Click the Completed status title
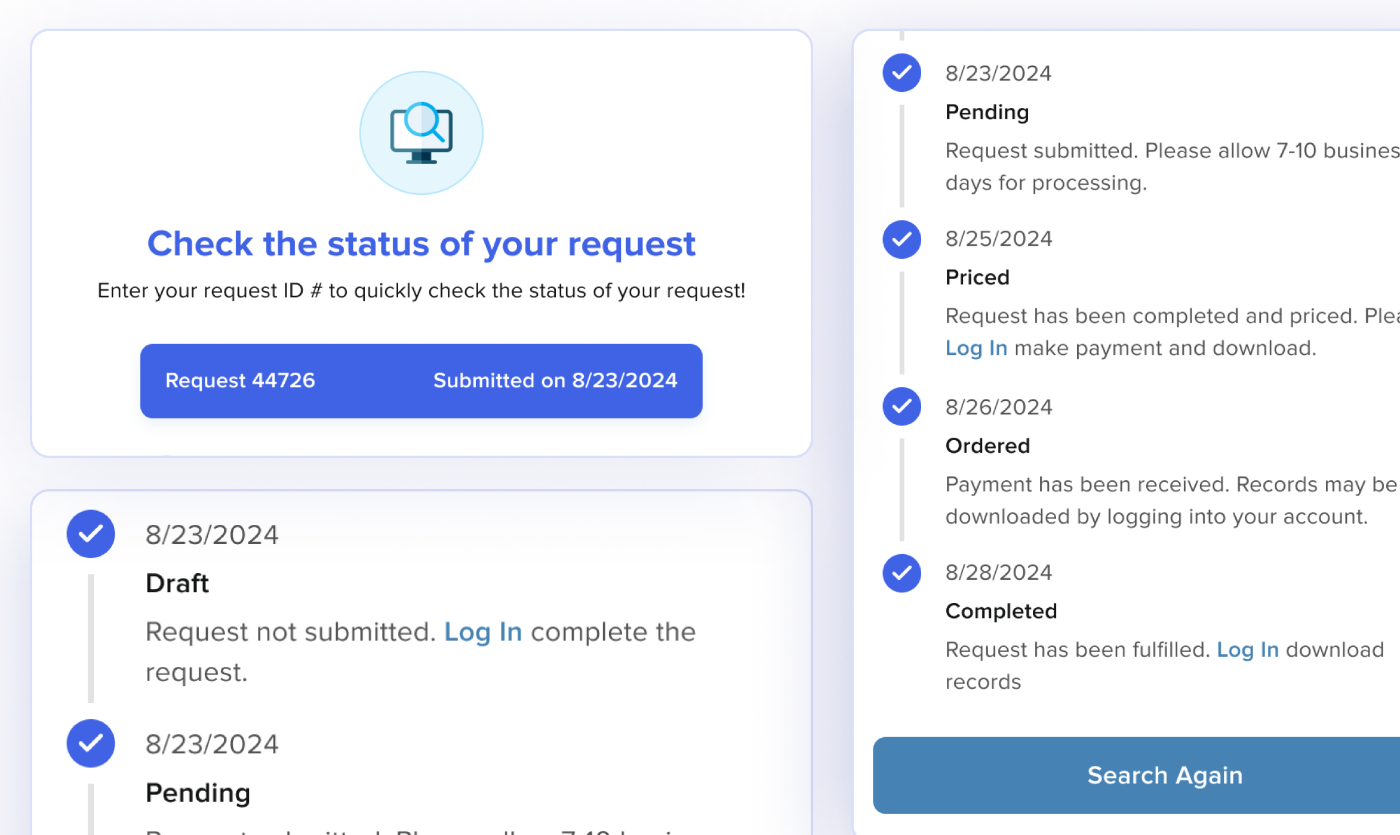Viewport: 1400px width, 835px height. coord(1001,611)
